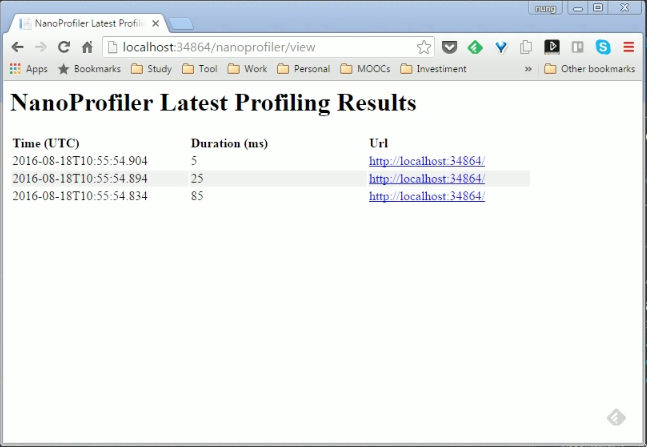Open the link in the 85 ms row
The width and height of the screenshot is (647, 447).
427,196
